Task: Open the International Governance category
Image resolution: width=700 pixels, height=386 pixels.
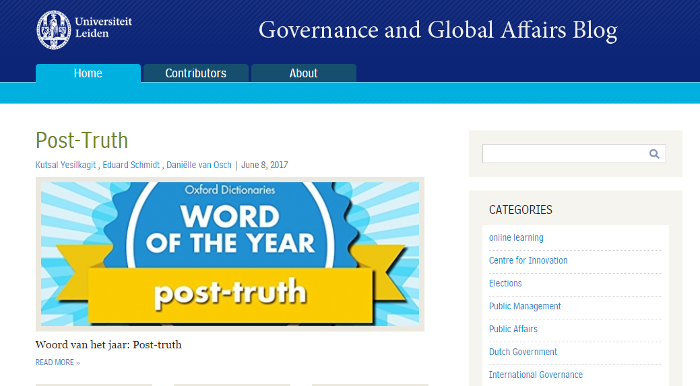Action: click(x=536, y=374)
